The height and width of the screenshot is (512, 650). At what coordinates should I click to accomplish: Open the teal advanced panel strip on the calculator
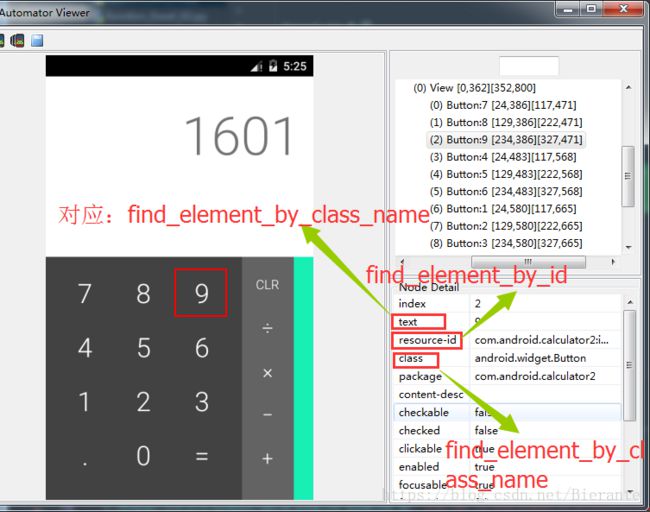(x=303, y=378)
